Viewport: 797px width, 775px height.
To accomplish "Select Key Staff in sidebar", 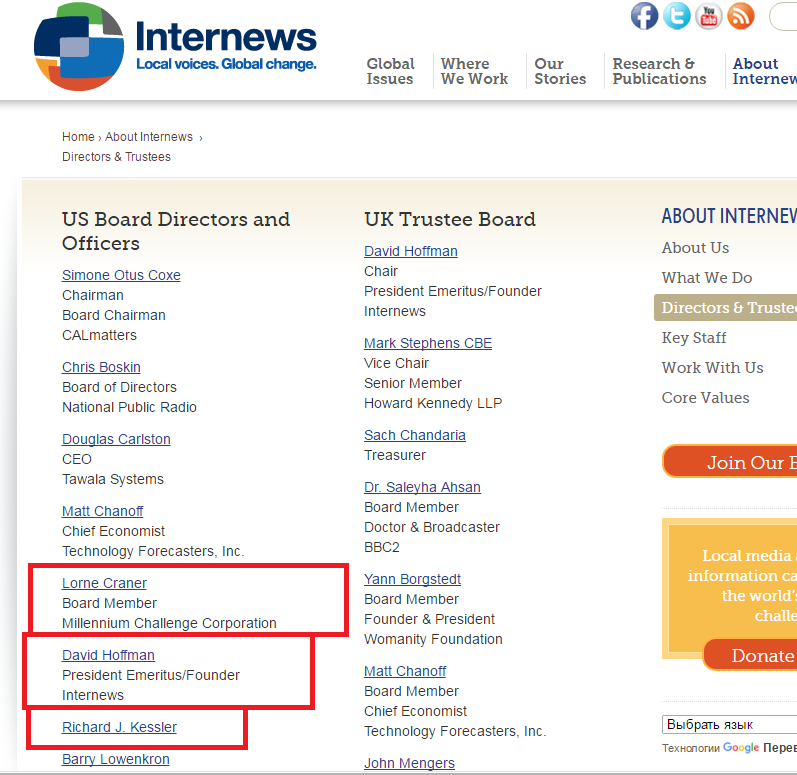I will (694, 338).
